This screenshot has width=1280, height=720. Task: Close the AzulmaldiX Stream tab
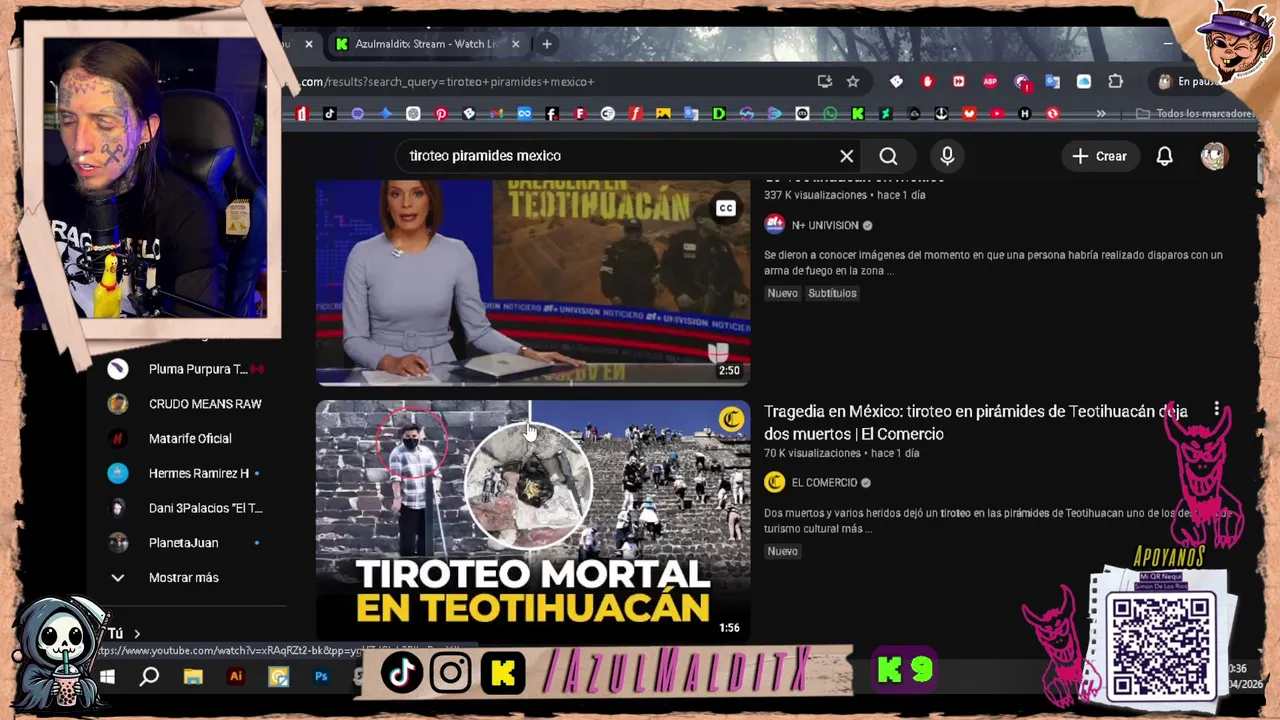(516, 44)
